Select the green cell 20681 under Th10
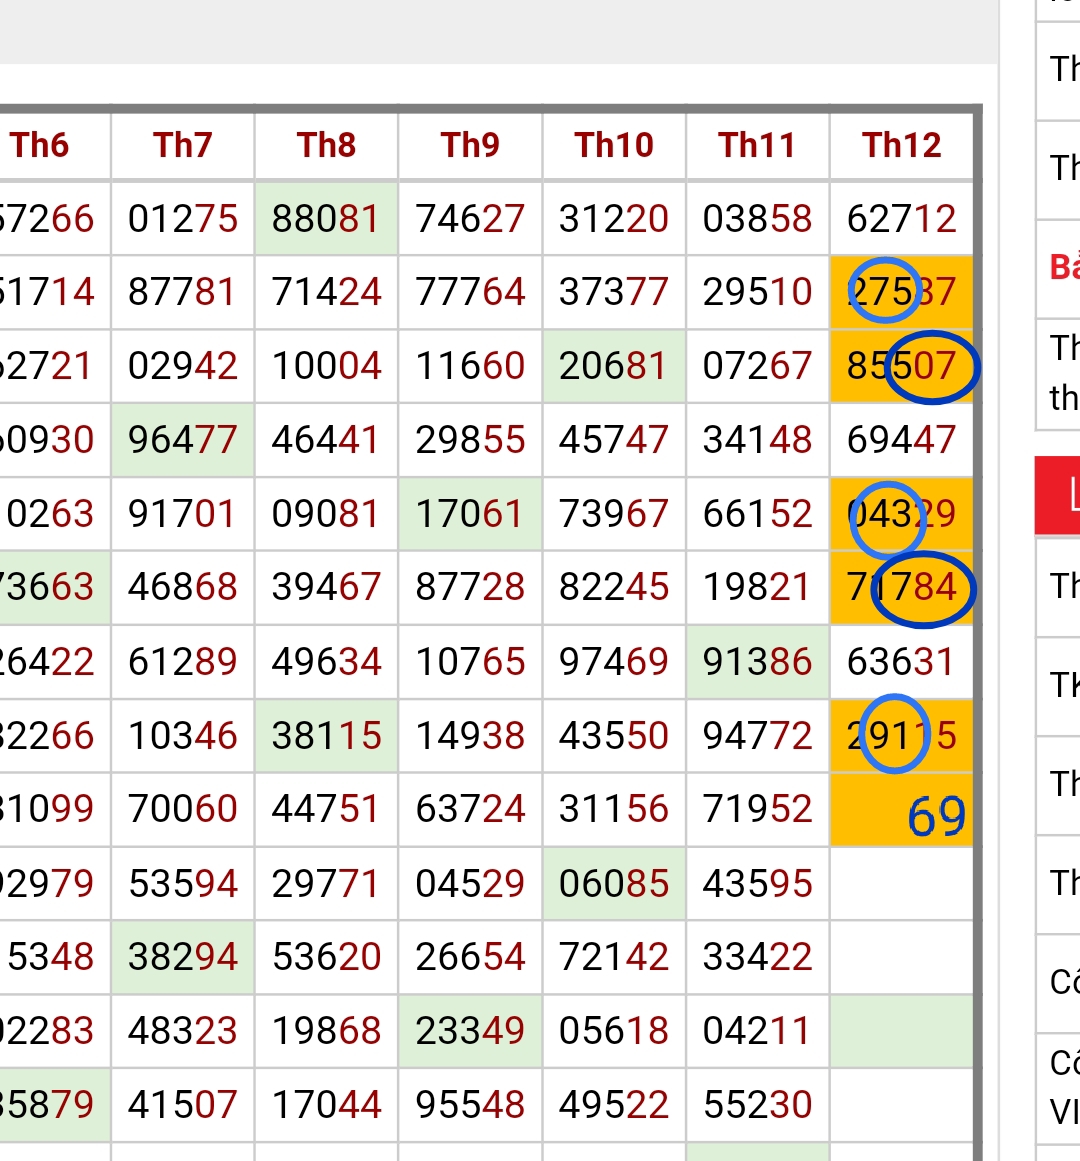1080x1161 pixels. pyautogui.click(x=614, y=367)
